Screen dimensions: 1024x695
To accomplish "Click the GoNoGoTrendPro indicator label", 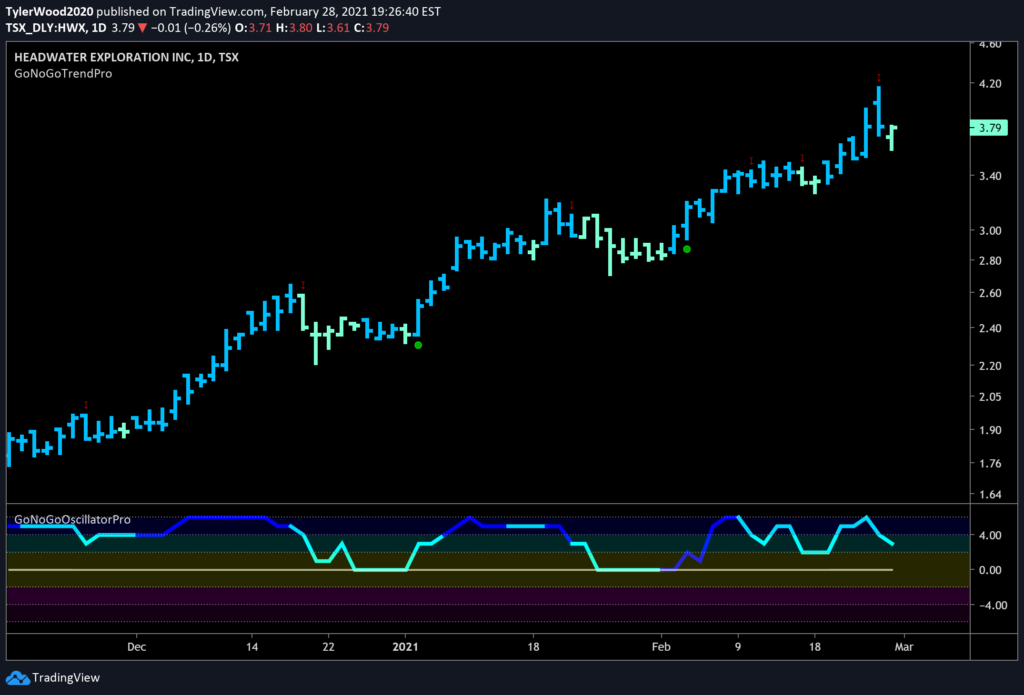I will [x=63, y=74].
